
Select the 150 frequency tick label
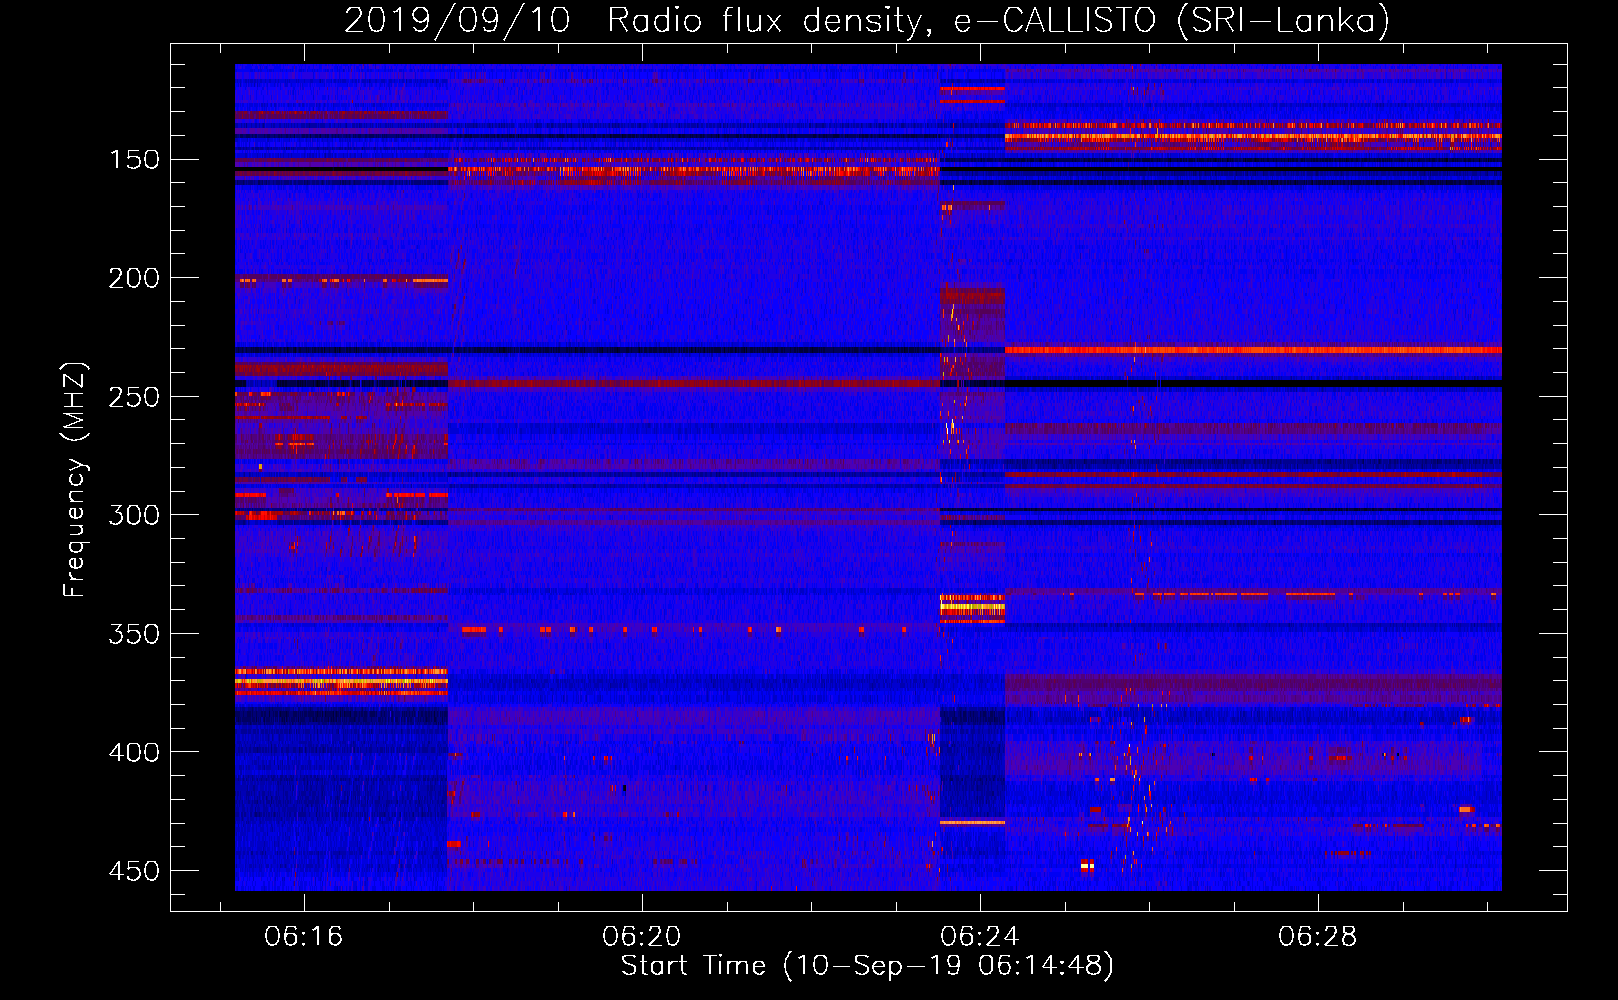(x=134, y=160)
